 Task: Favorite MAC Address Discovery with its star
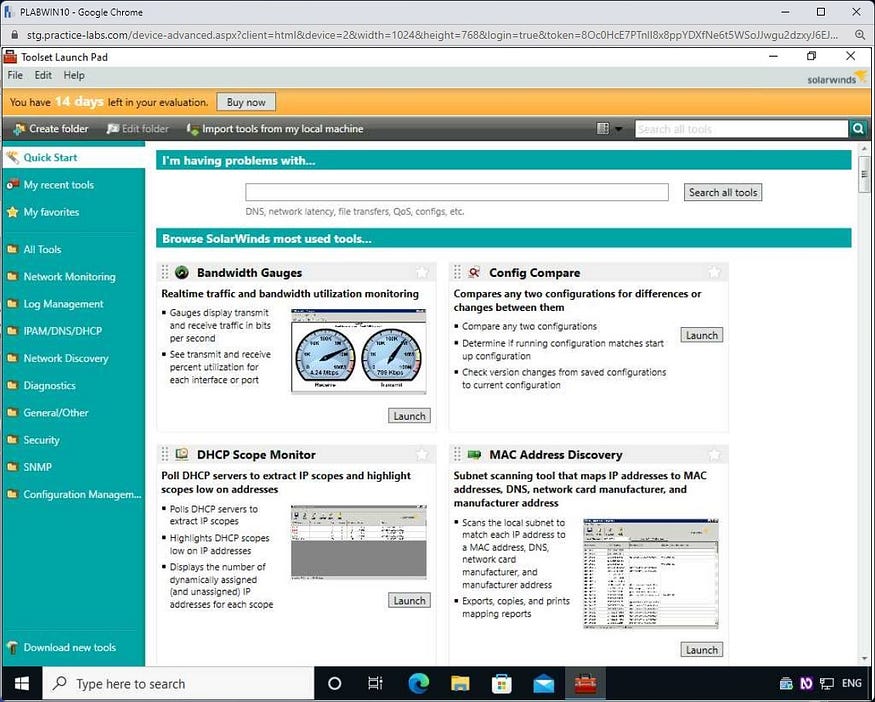point(714,454)
